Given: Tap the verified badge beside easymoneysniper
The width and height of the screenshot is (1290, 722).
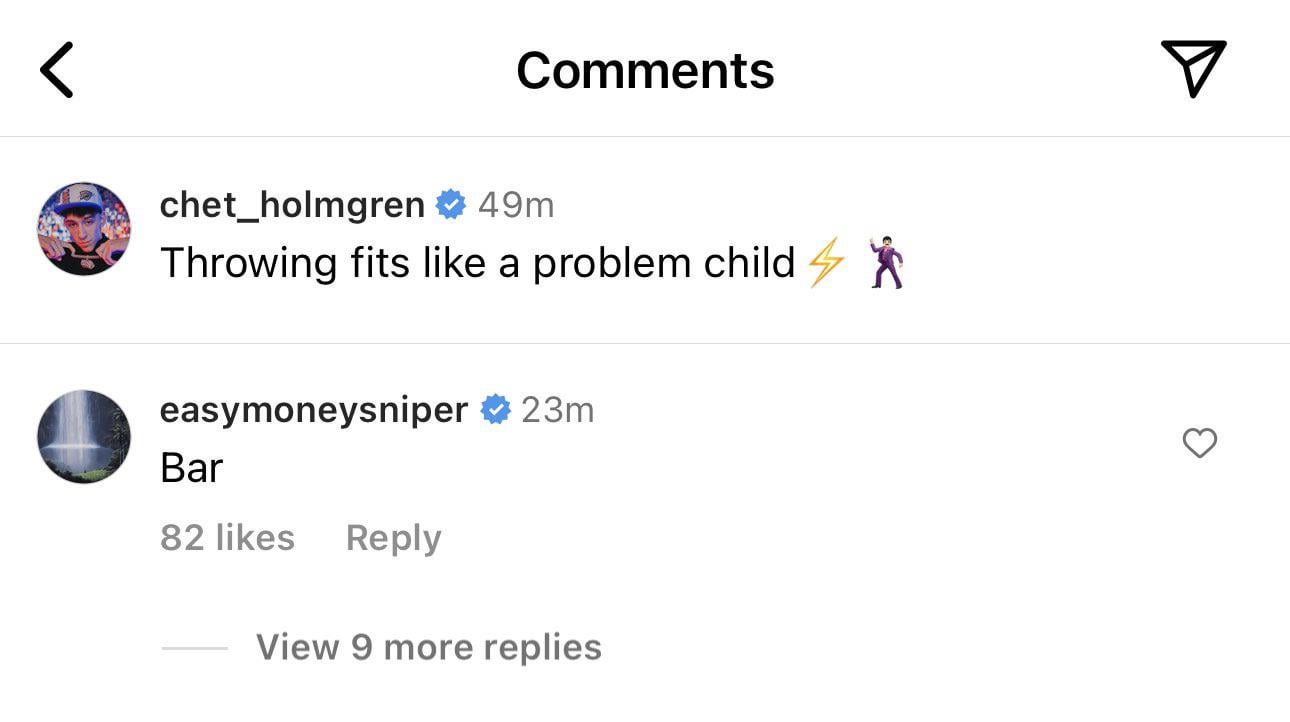Looking at the screenshot, I should pyautogui.click(x=495, y=410).
